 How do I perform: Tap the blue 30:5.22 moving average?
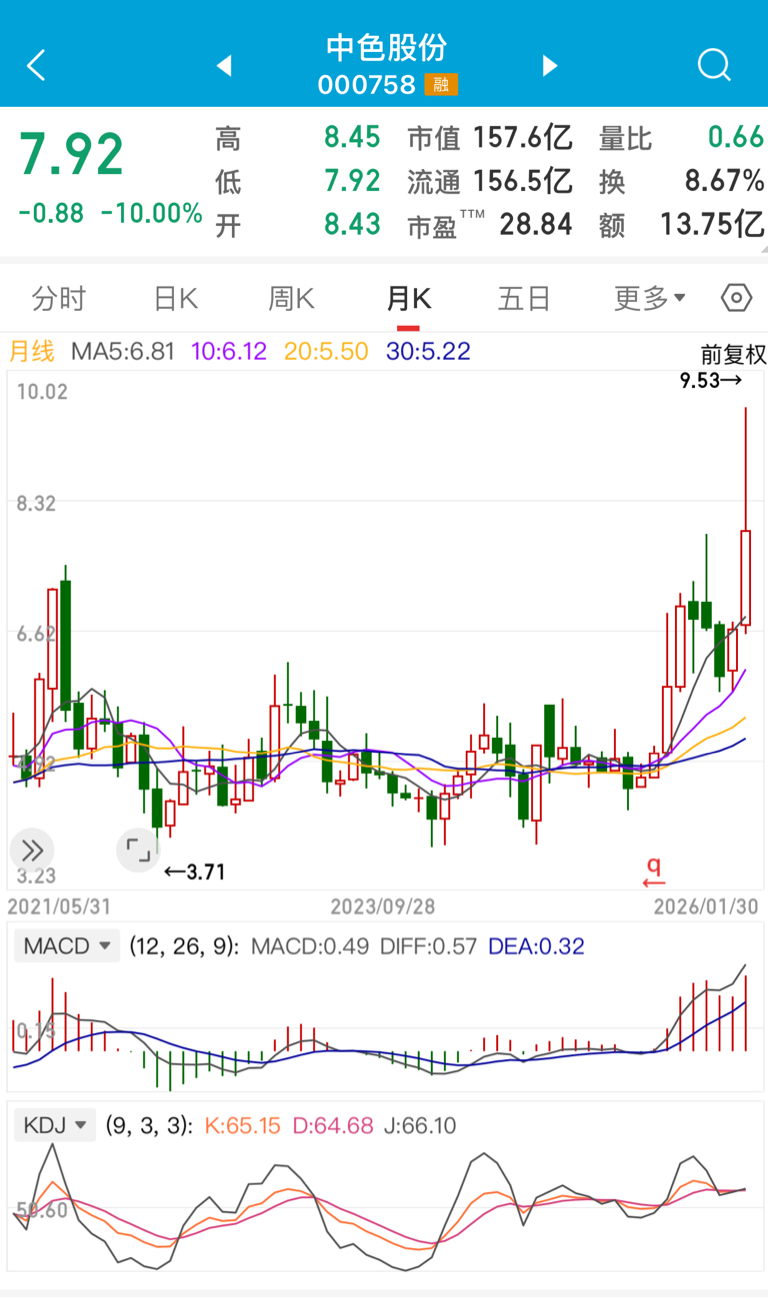click(427, 352)
